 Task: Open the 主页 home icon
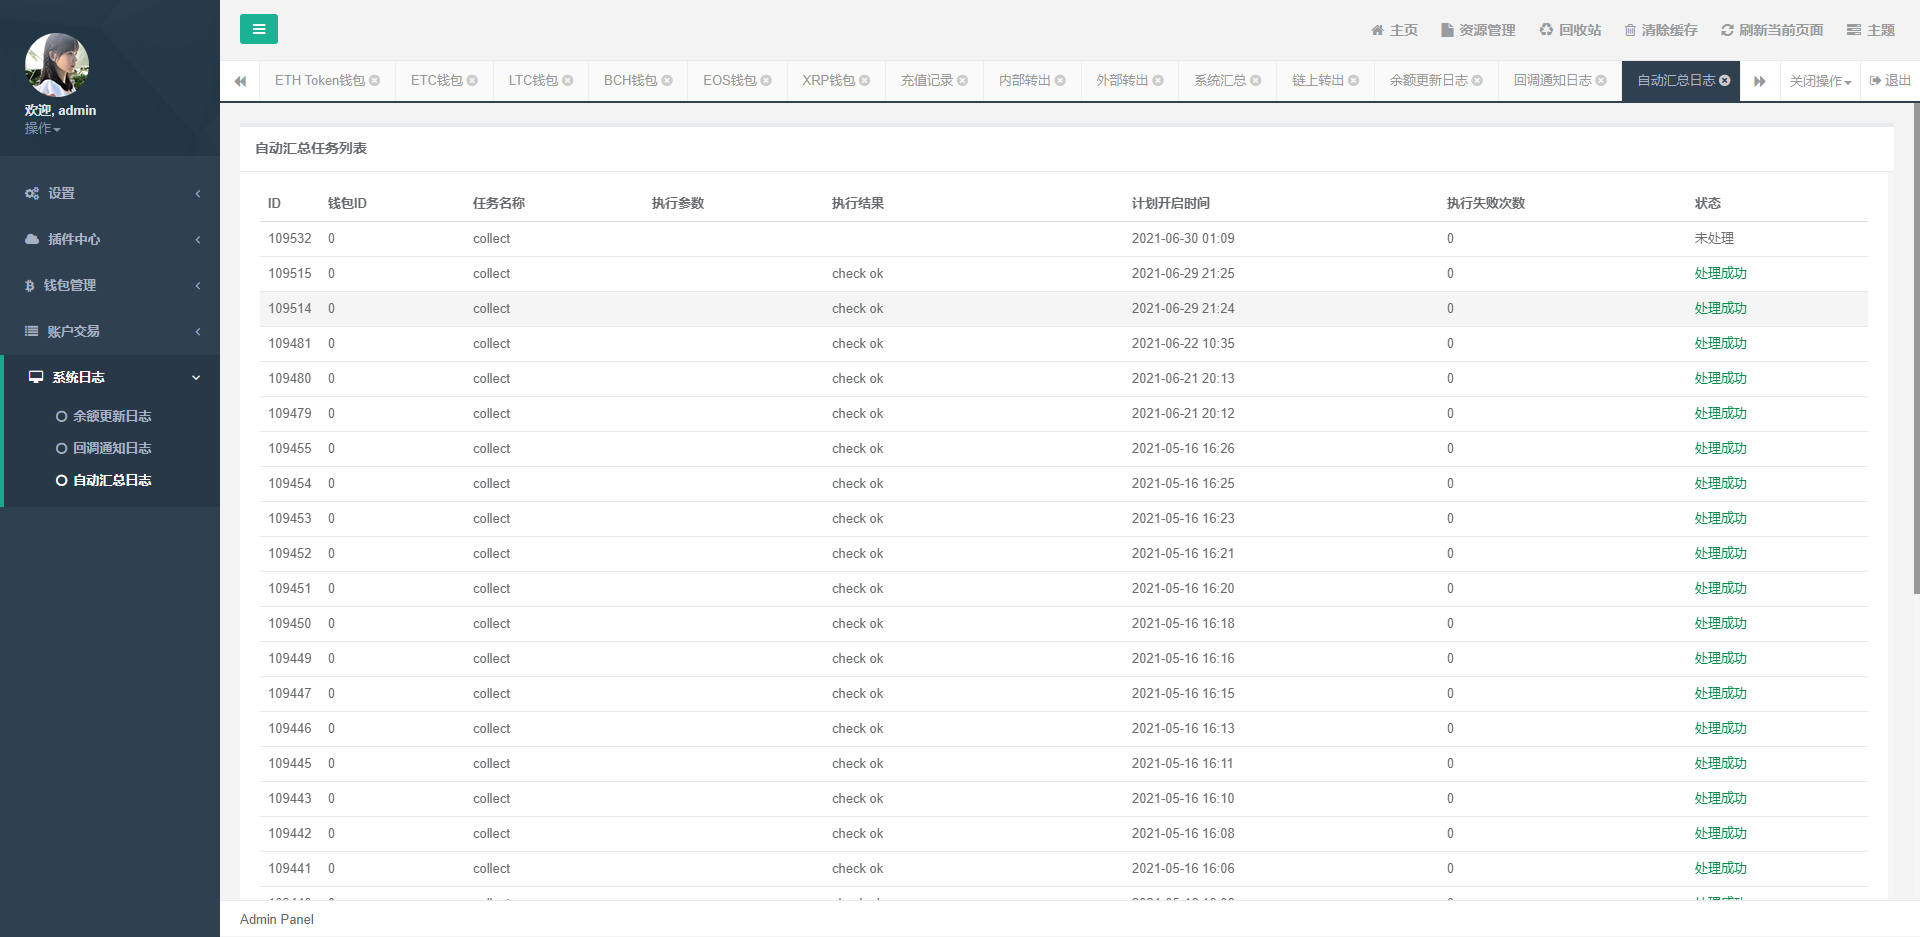point(1394,30)
